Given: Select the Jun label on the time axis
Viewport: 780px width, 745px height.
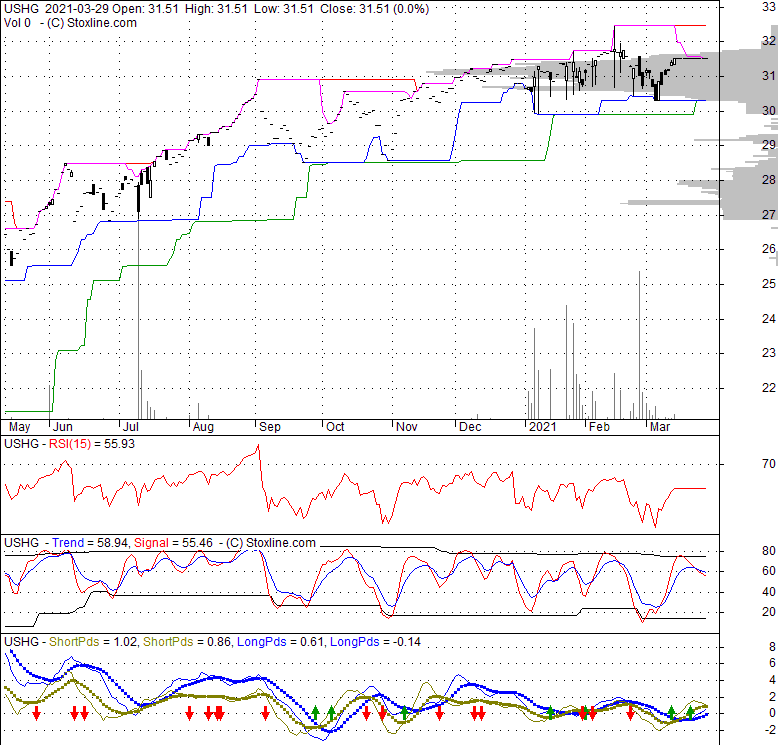Looking at the screenshot, I should pos(63,427).
